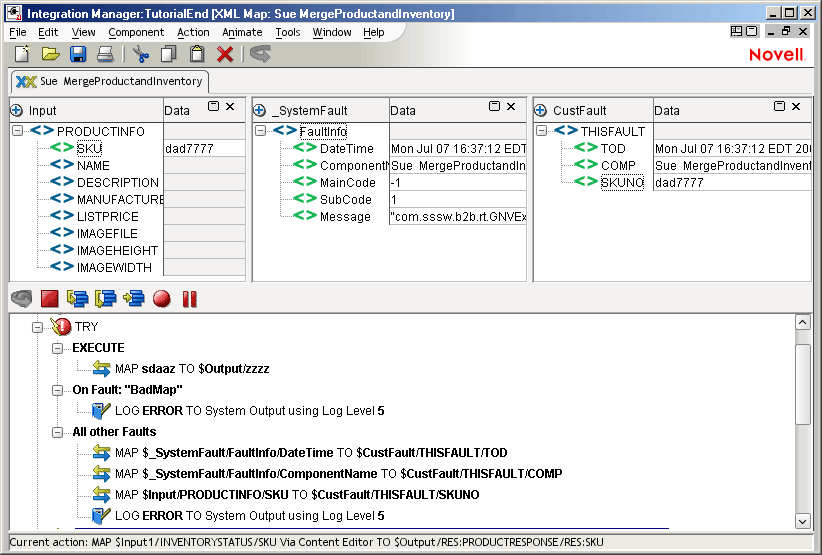Open the Animate menu
The height and width of the screenshot is (555, 822).
241,32
